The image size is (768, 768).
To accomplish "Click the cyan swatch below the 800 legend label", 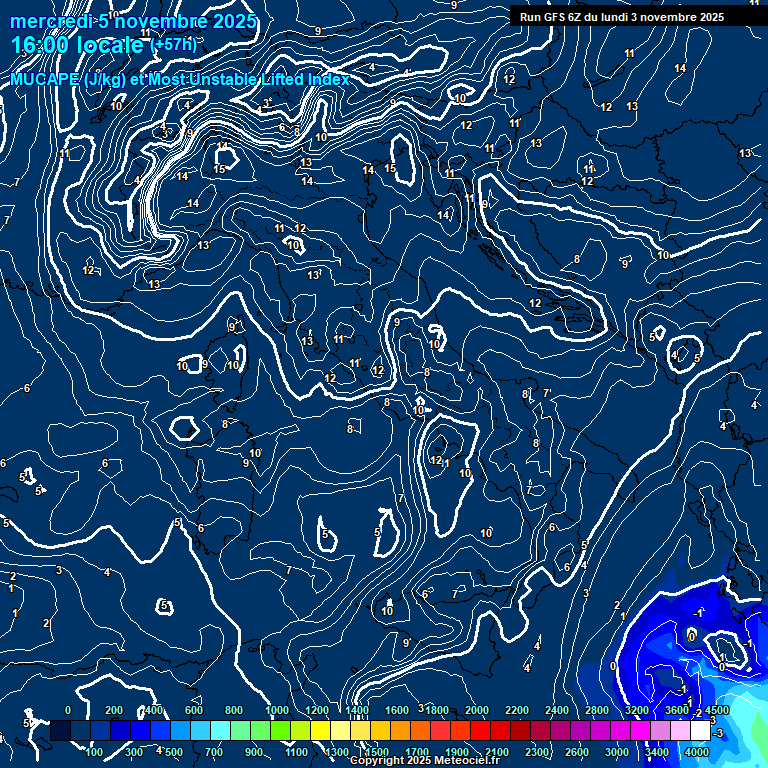I will click(x=220, y=730).
